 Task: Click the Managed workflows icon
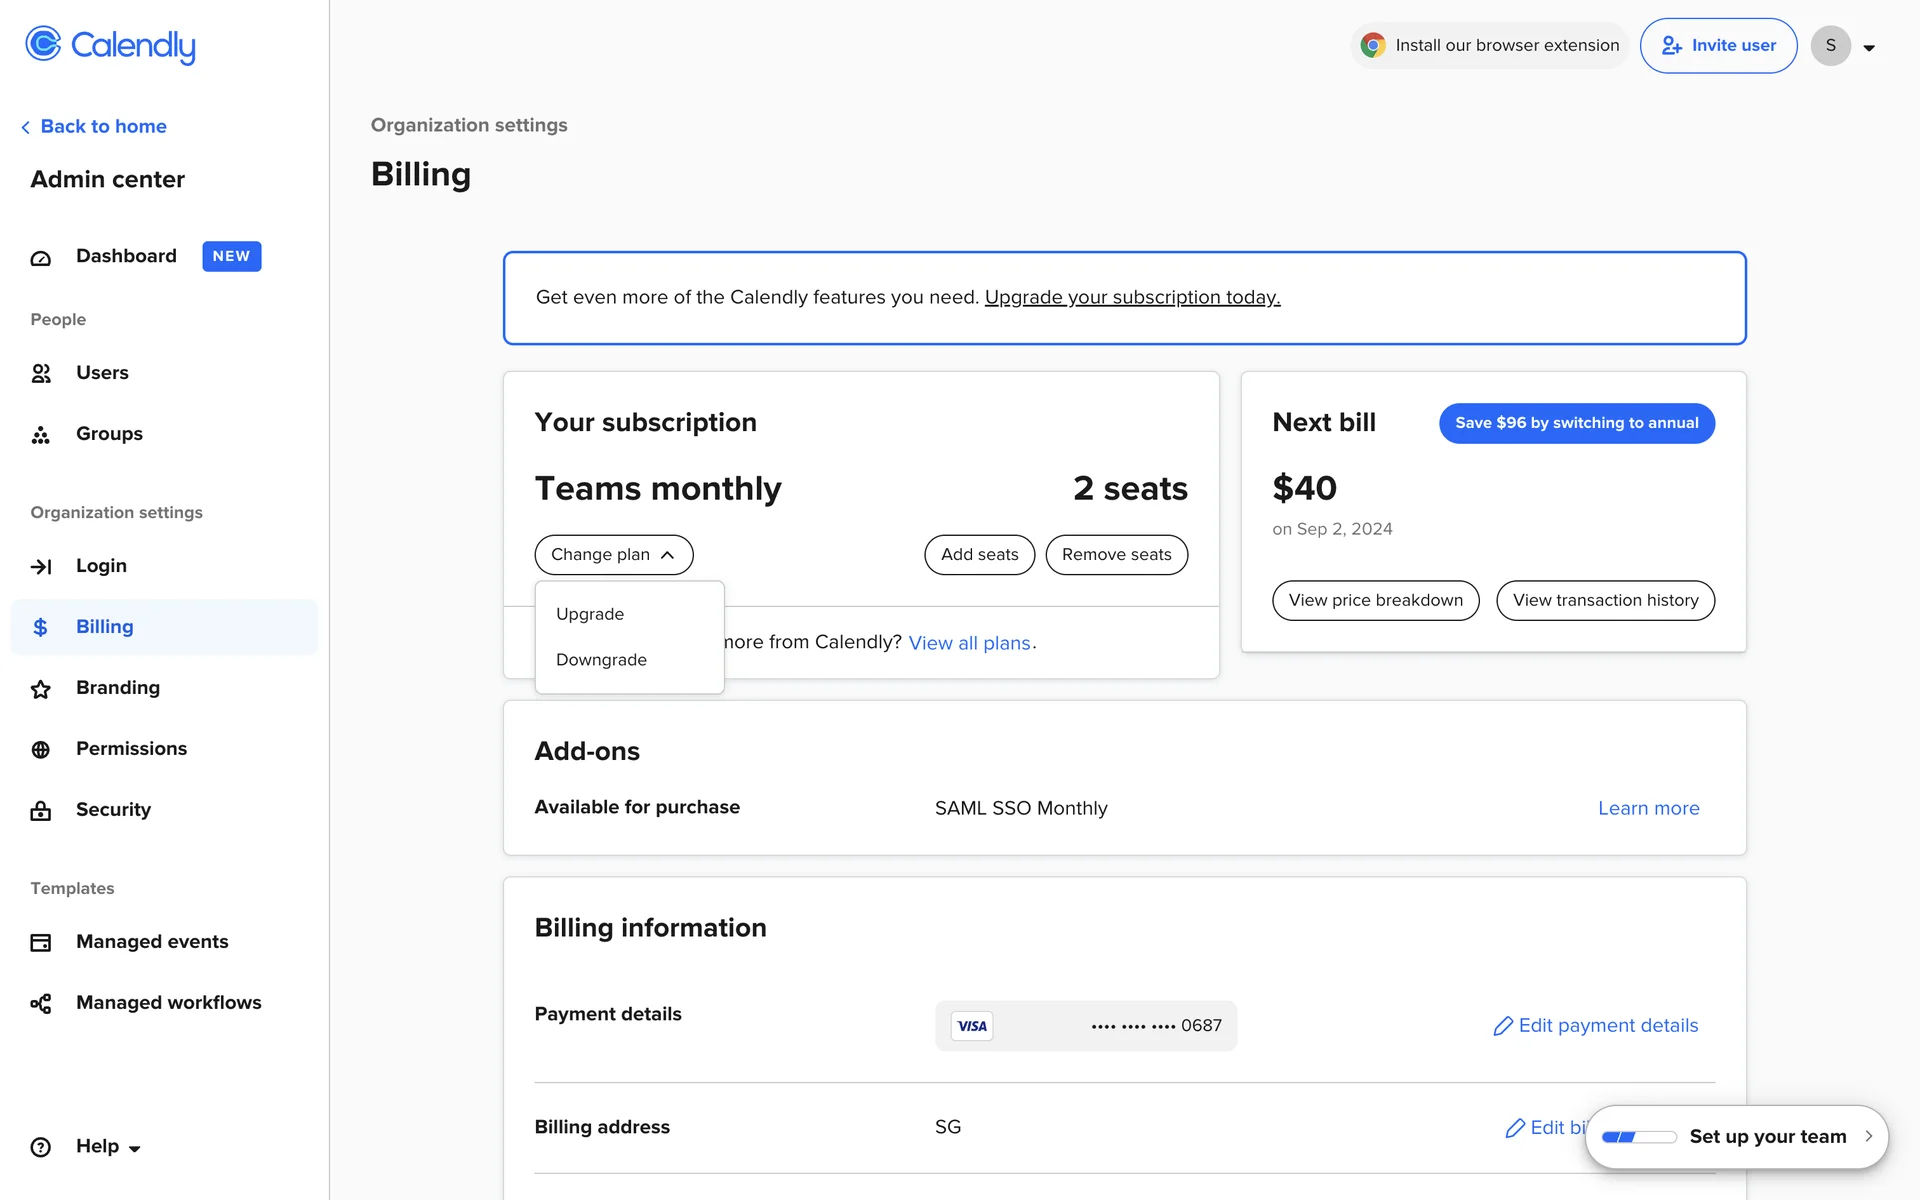(x=41, y=1004)
